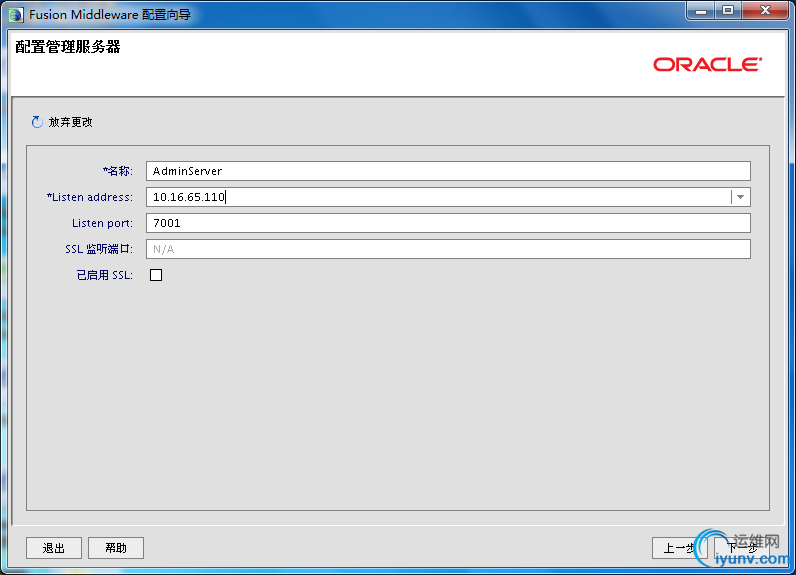Click the 放弃更改 text link
This screenshot has height=575, width=796.
tap(71, 122)
